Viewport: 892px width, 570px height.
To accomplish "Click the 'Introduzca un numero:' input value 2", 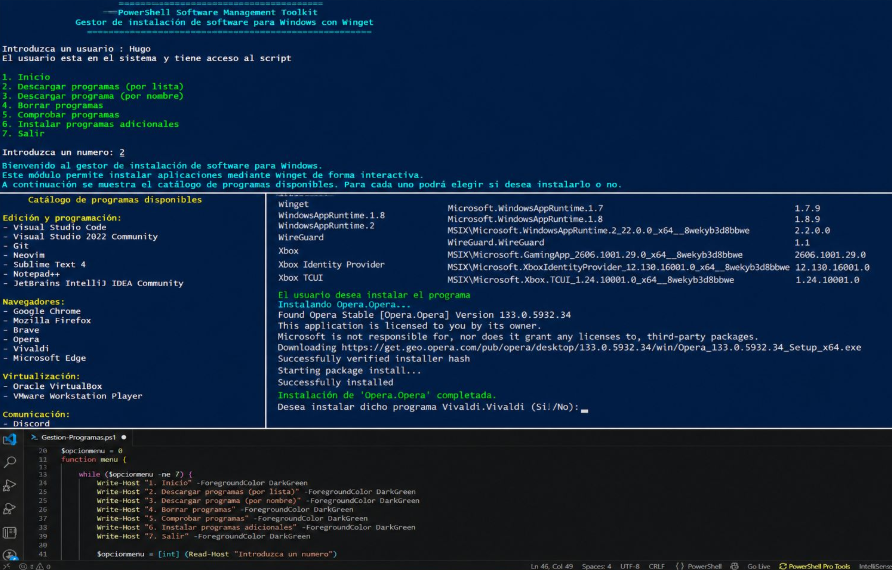I will tap(122, 152).
